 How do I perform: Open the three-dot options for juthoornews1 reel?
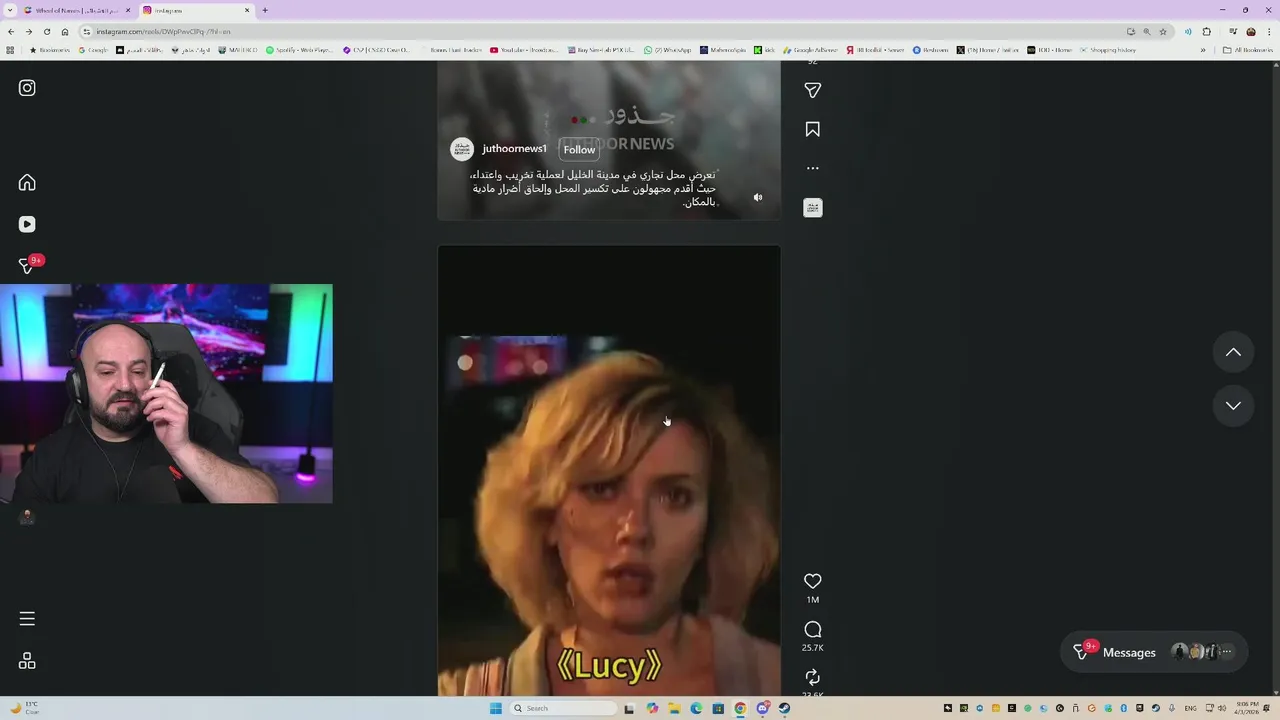pos(813,168)
